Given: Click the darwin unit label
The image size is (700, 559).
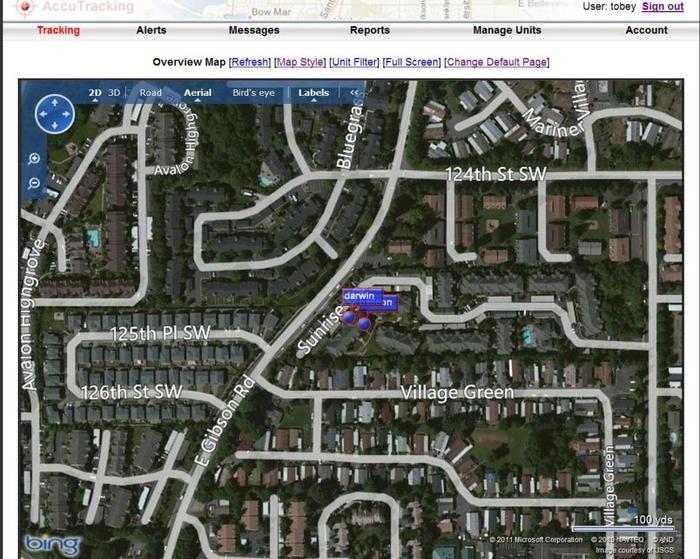Looking at the screenshot, I should 362,296.
